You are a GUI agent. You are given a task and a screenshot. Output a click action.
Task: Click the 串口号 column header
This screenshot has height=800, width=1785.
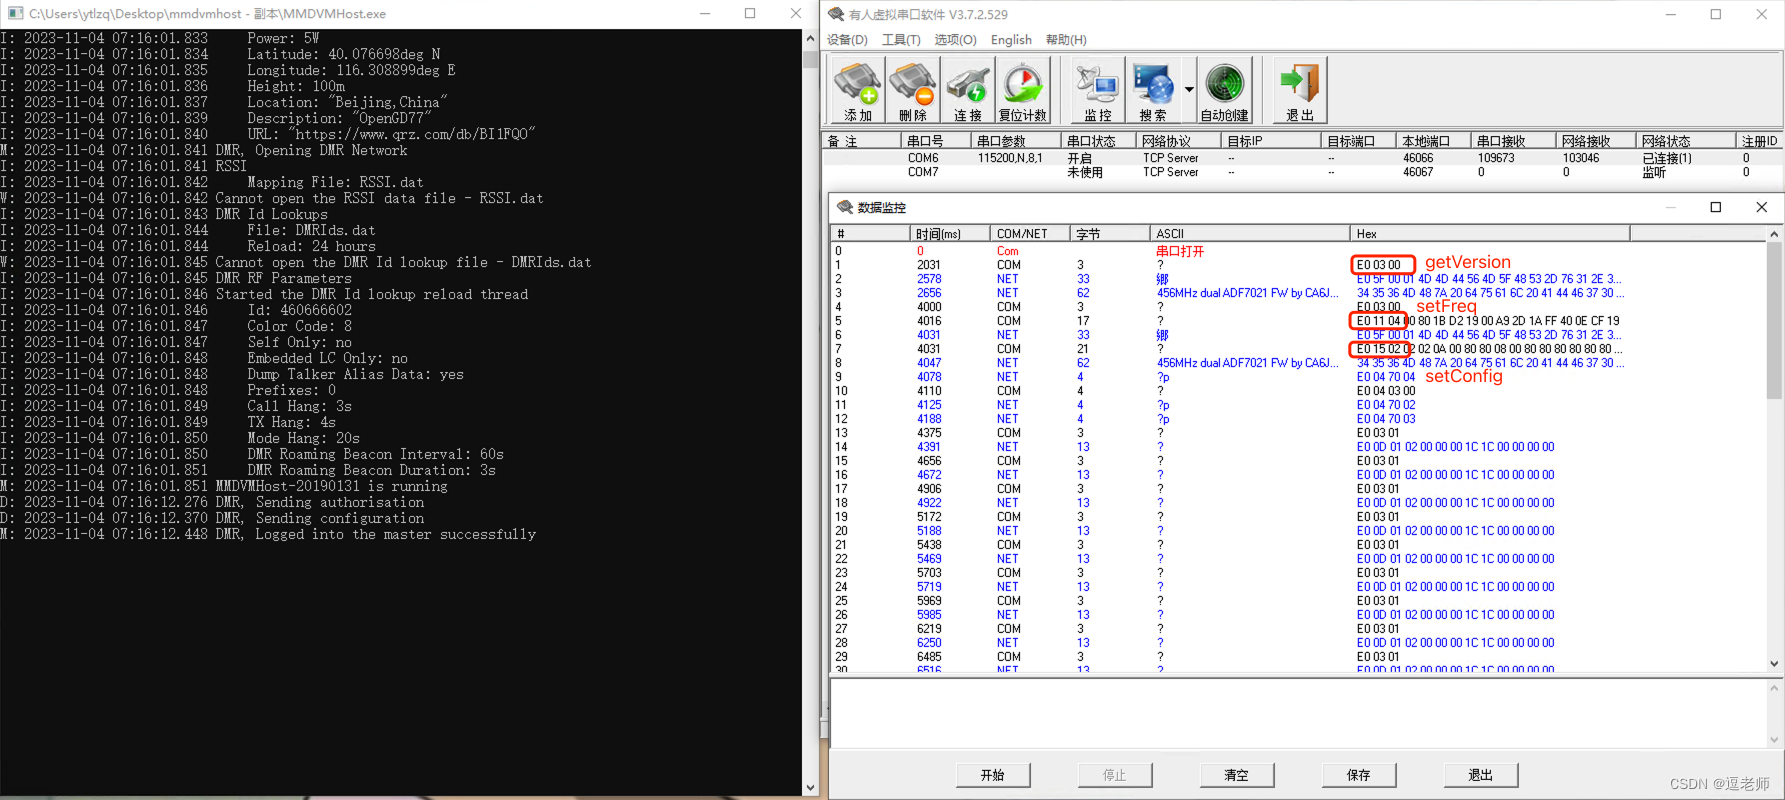click(x=935, y=141)
